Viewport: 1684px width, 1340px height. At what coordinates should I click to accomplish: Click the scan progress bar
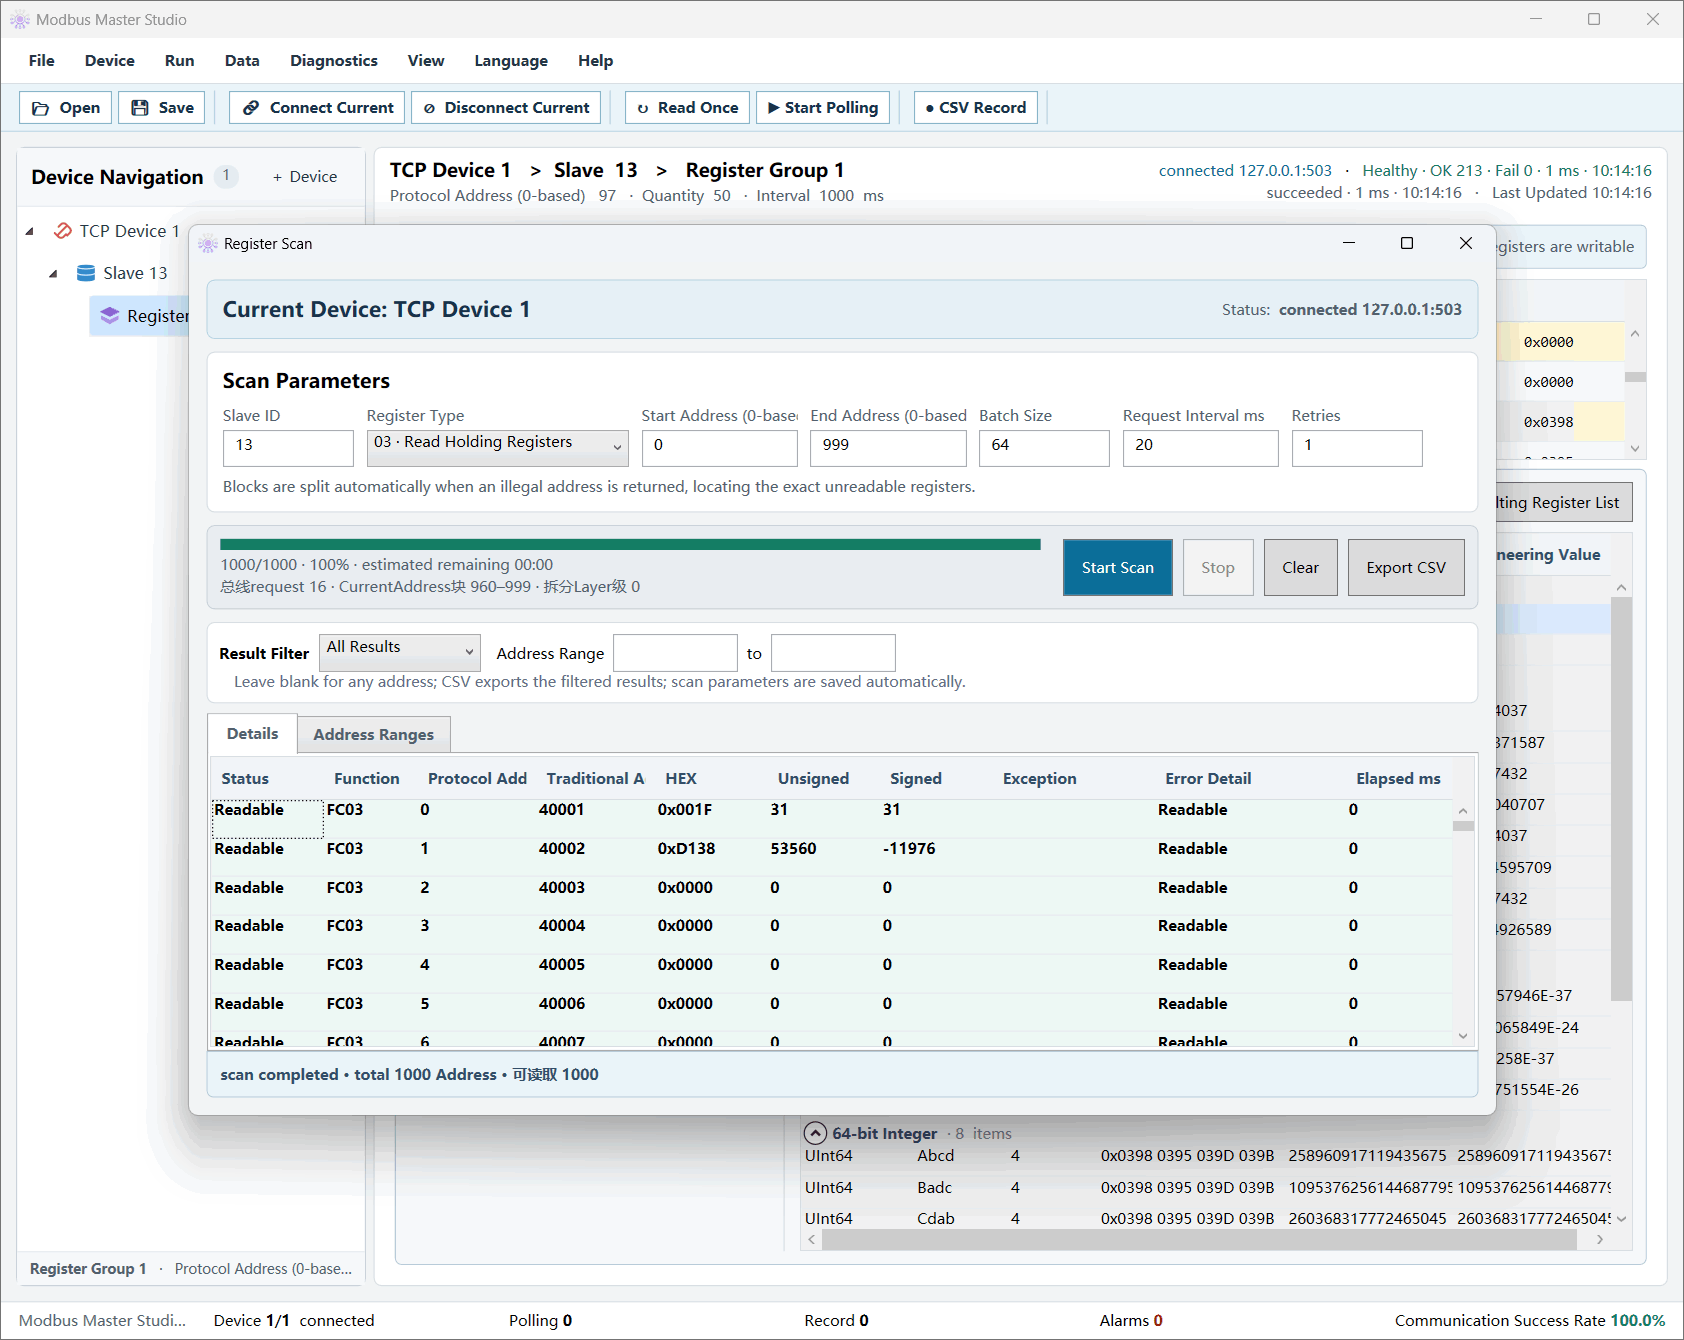click(x=630, y=545)
